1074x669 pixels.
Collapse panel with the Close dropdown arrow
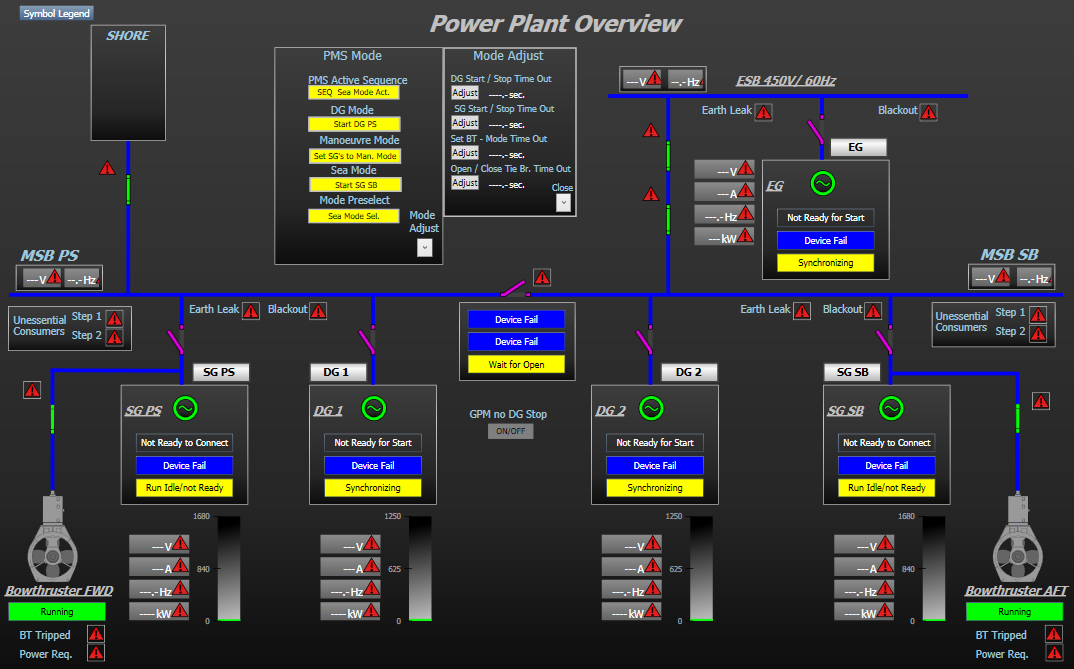563,203
